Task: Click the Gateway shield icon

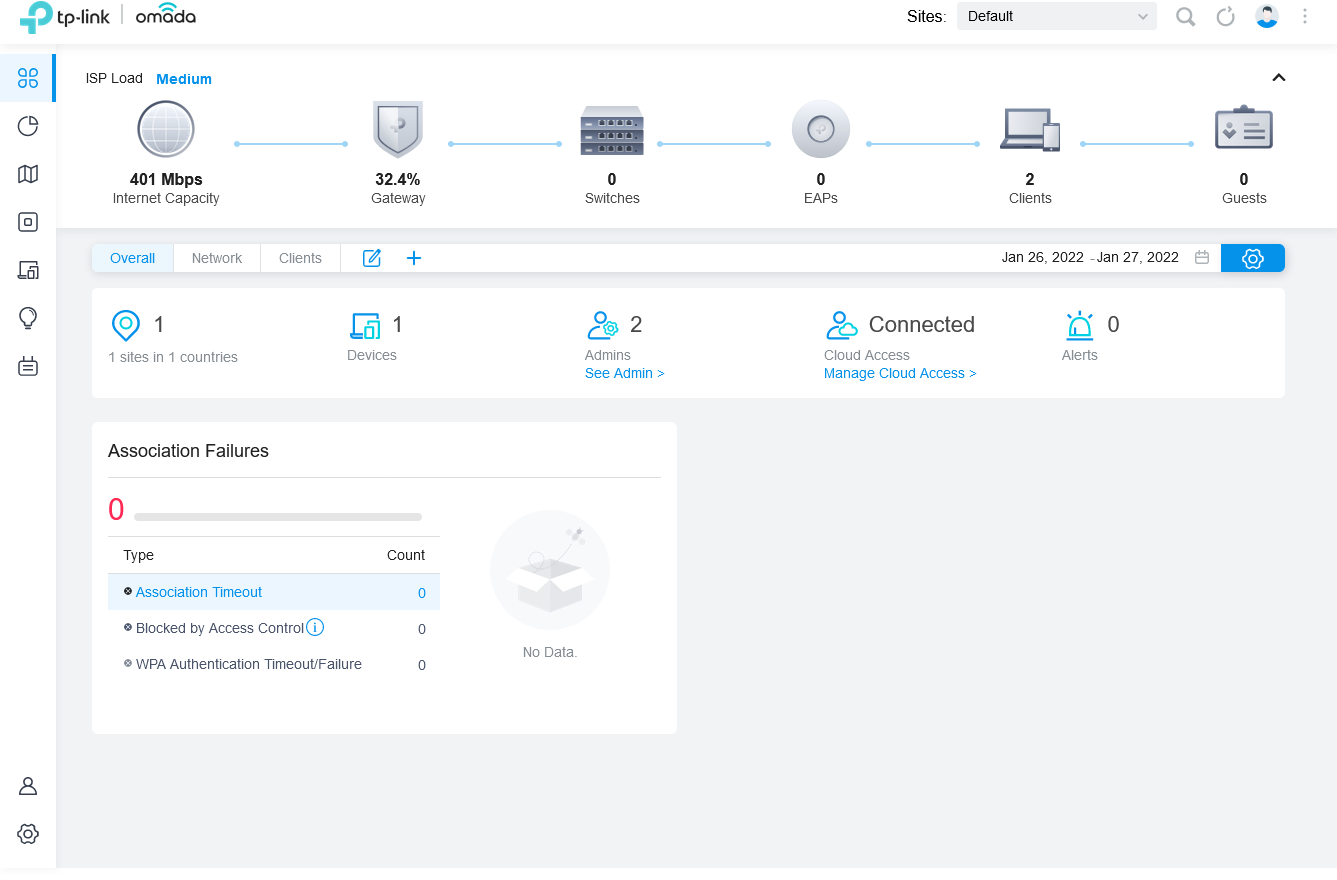Action: [x=398, y=129]
